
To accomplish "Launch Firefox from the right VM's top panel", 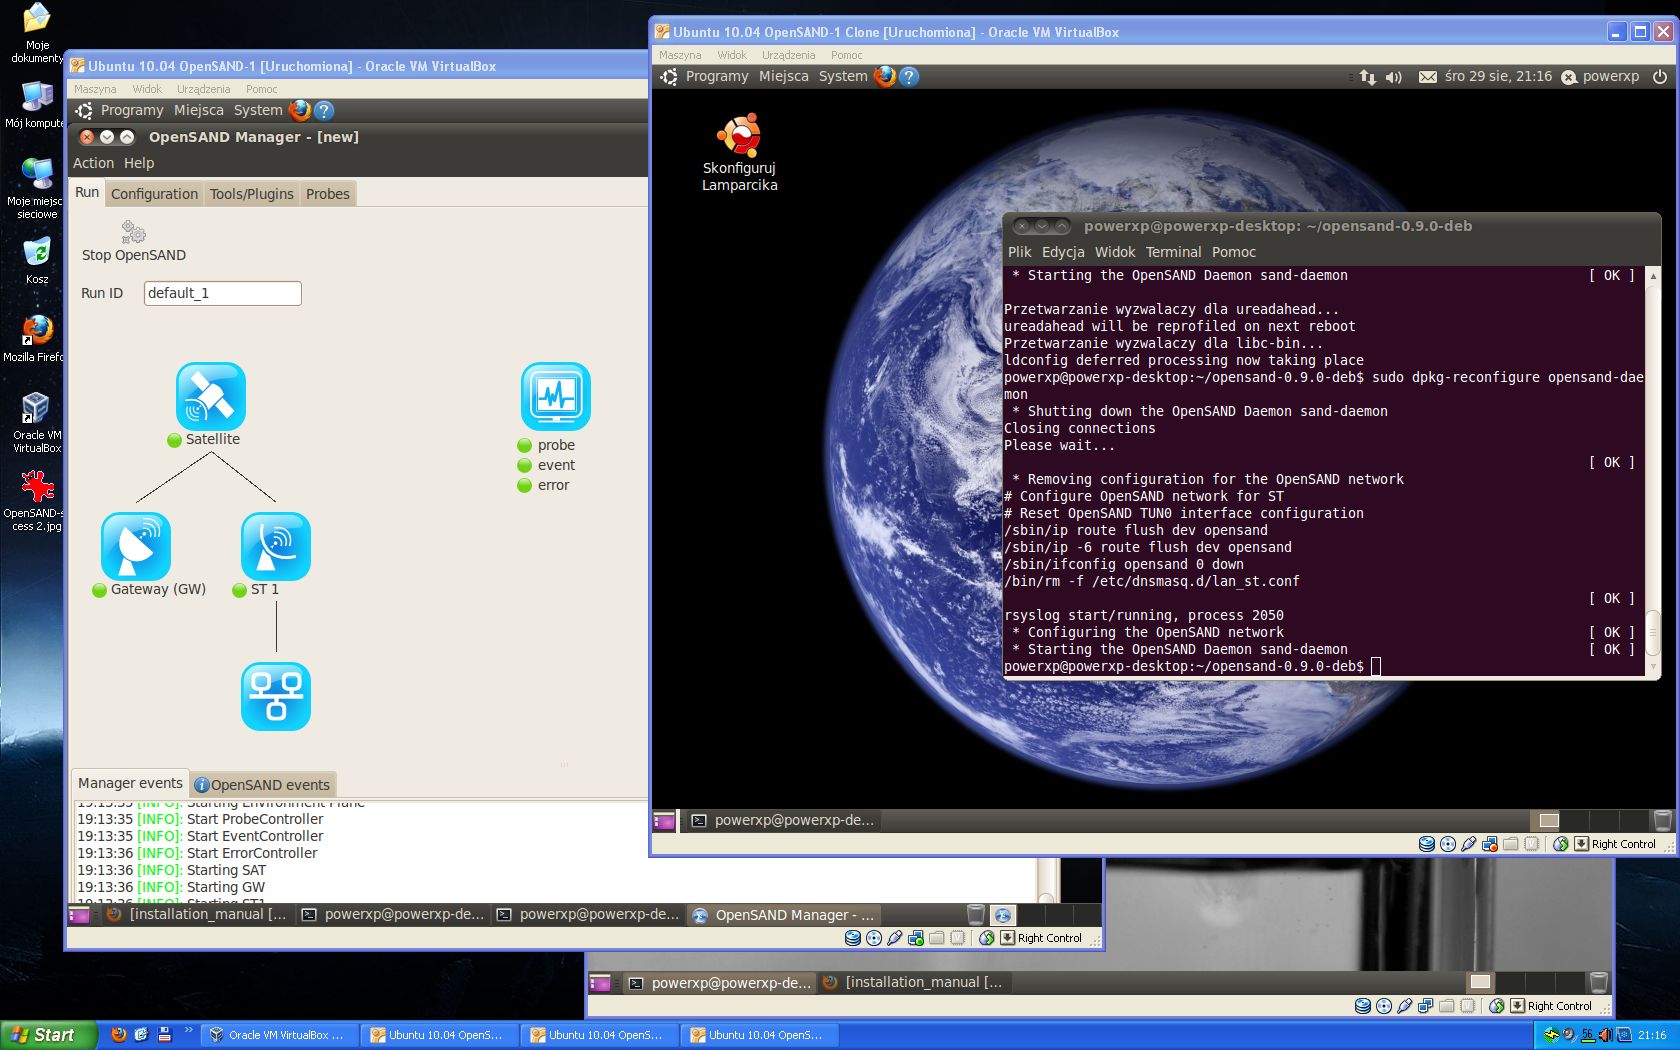I will (884, 76).
